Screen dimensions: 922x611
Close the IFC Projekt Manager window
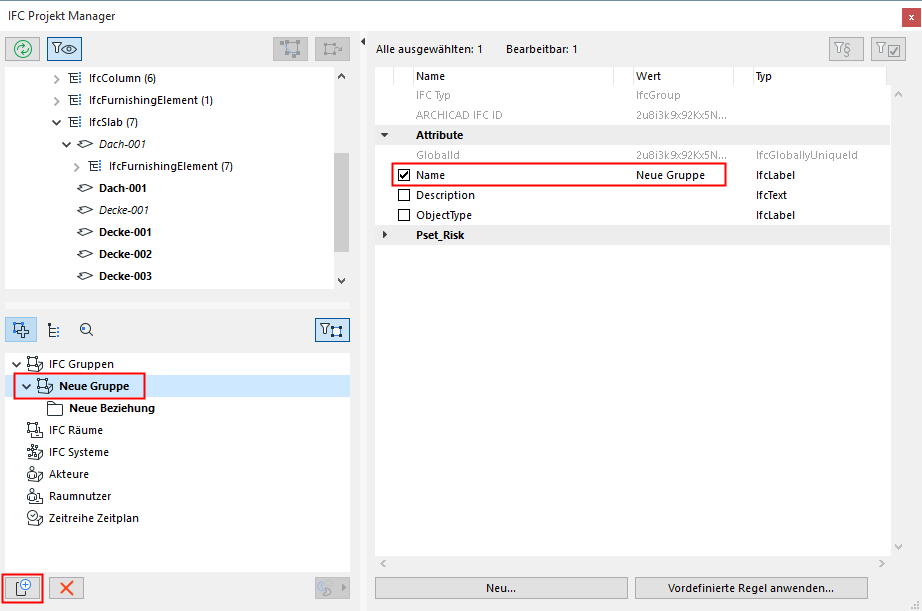coord(911,17)
